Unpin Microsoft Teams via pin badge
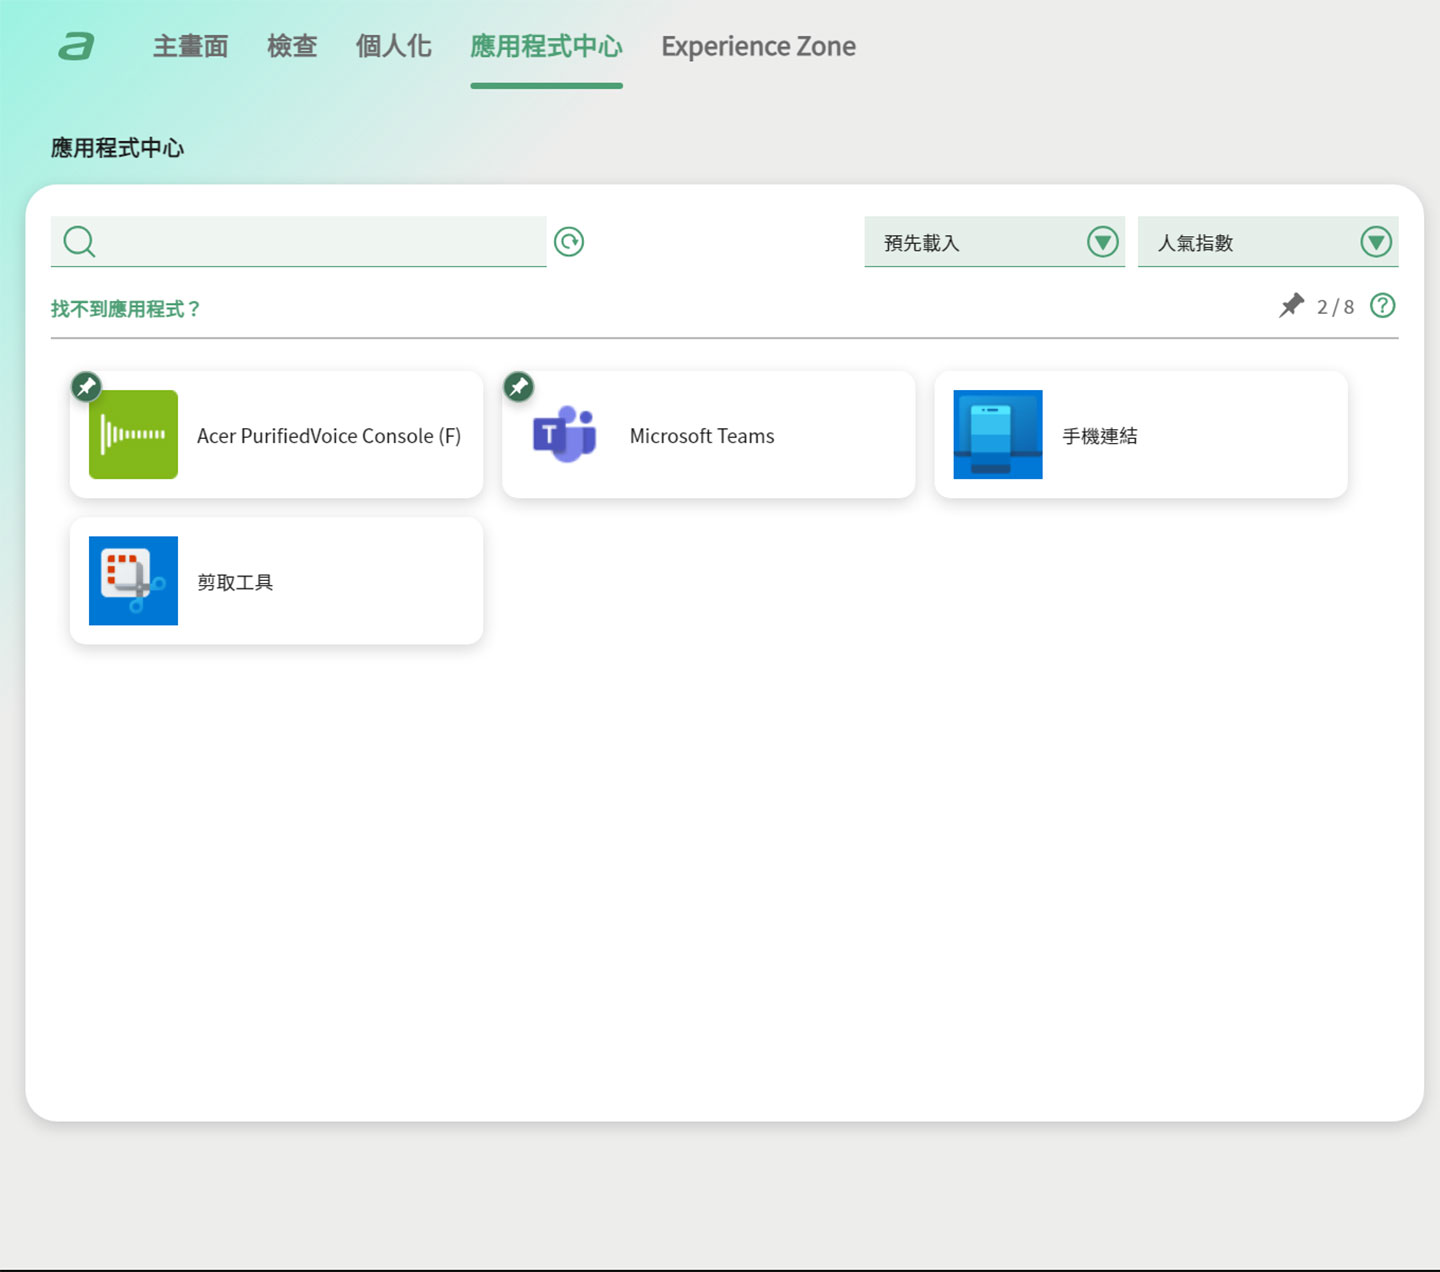Screen dimensions: 1440x1272 tap(518, 387)
